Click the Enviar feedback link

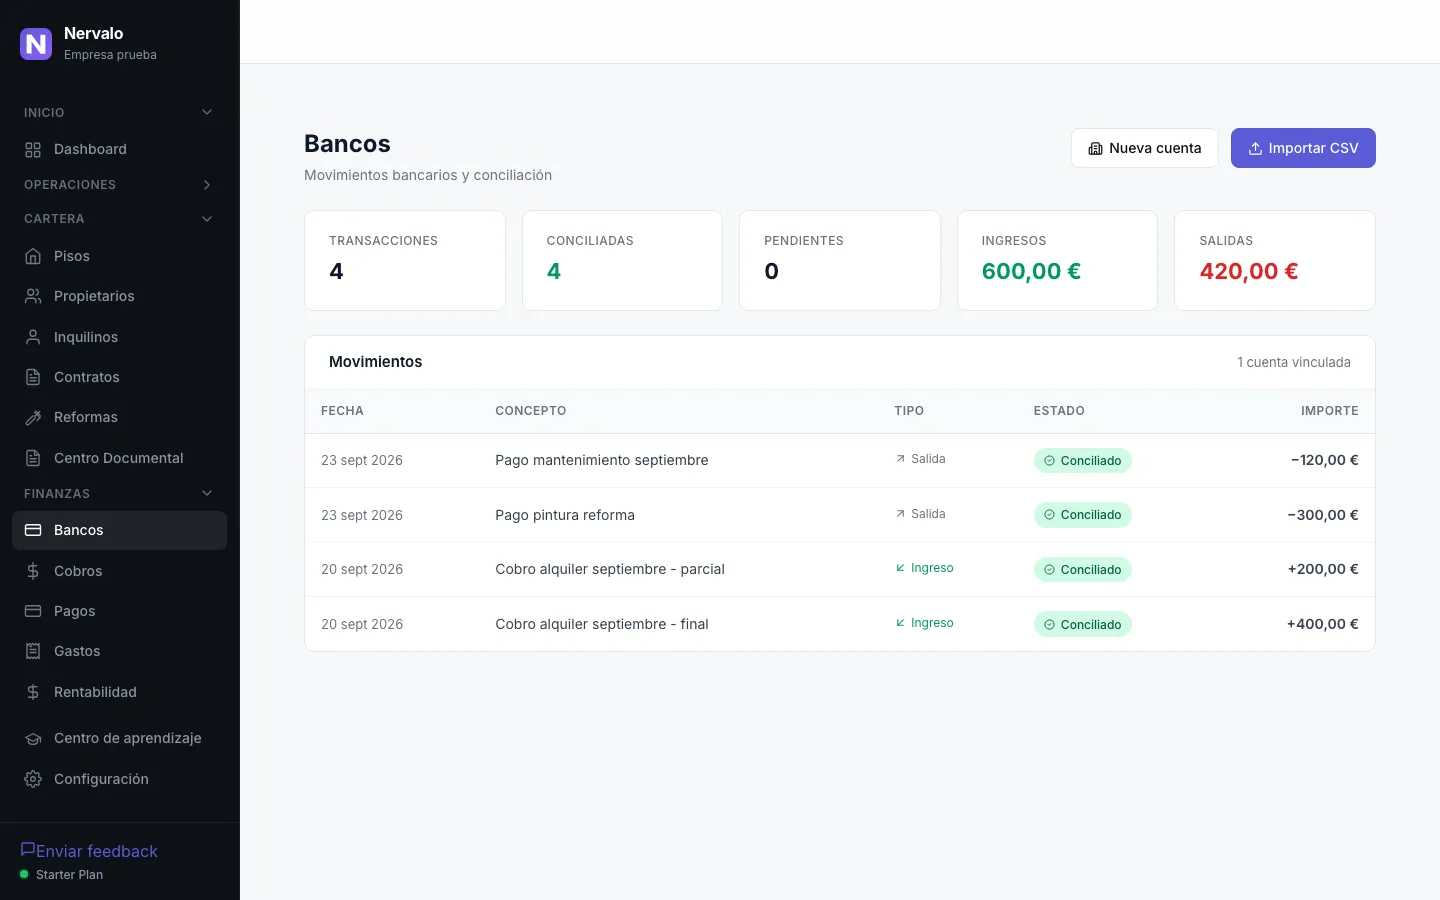tap(89, 851)
